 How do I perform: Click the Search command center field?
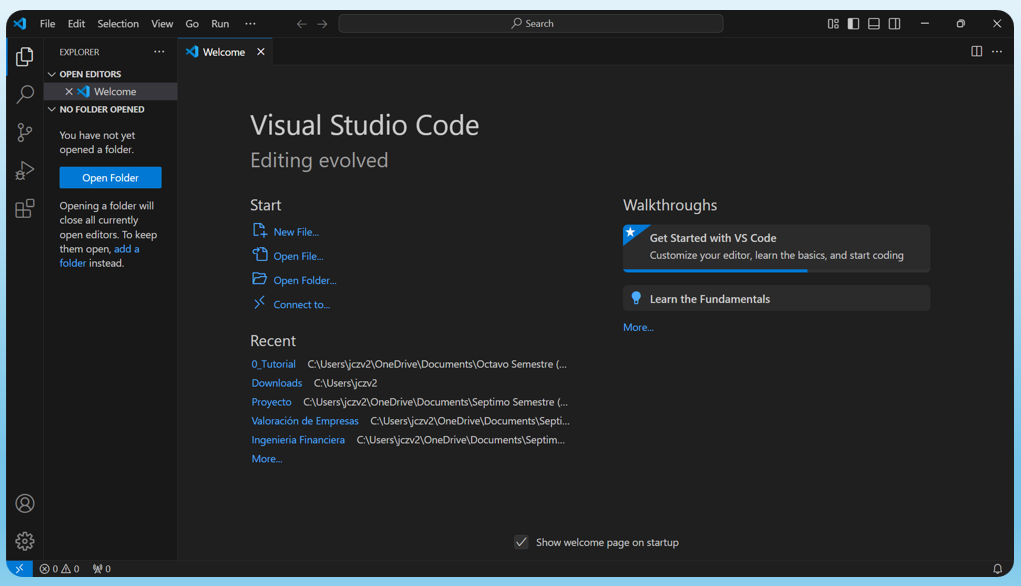531,23
